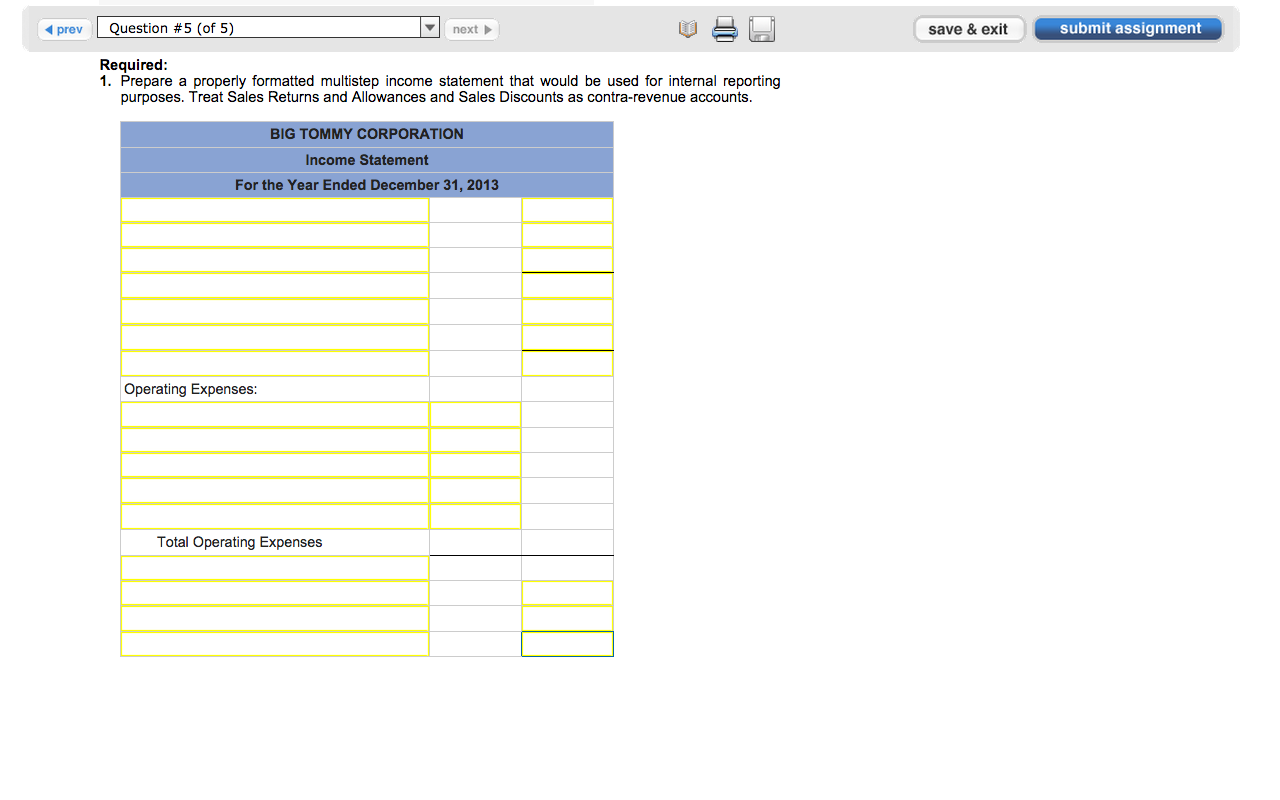
Task: Go to the previous question with prev
Action: pos(65,29)
